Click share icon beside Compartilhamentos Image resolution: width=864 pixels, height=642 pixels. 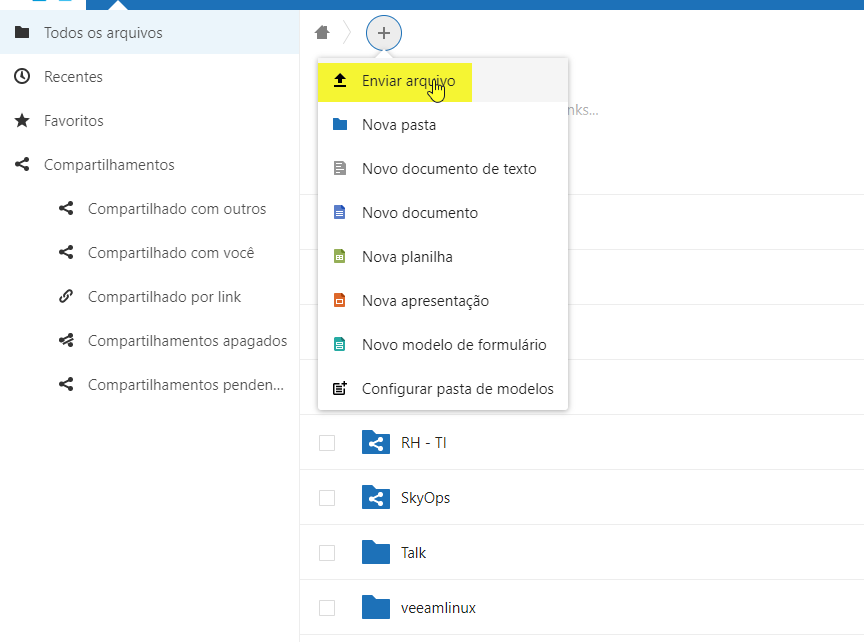click(x=22, y=164)
